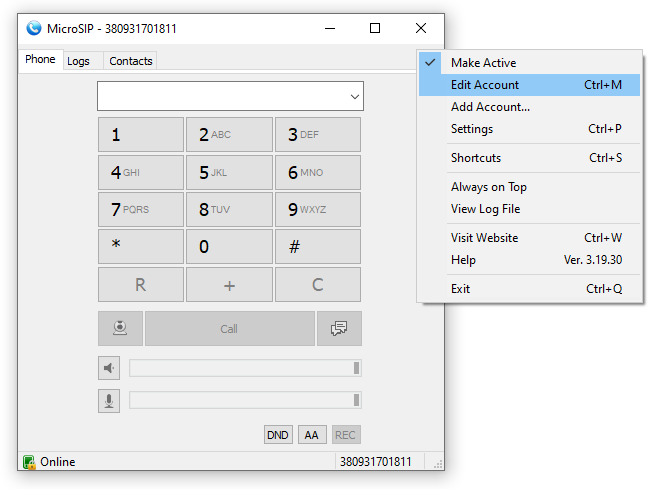Open Help menu entry
The height and width of the screenshot is (492, 657).
tap(530, 260)
